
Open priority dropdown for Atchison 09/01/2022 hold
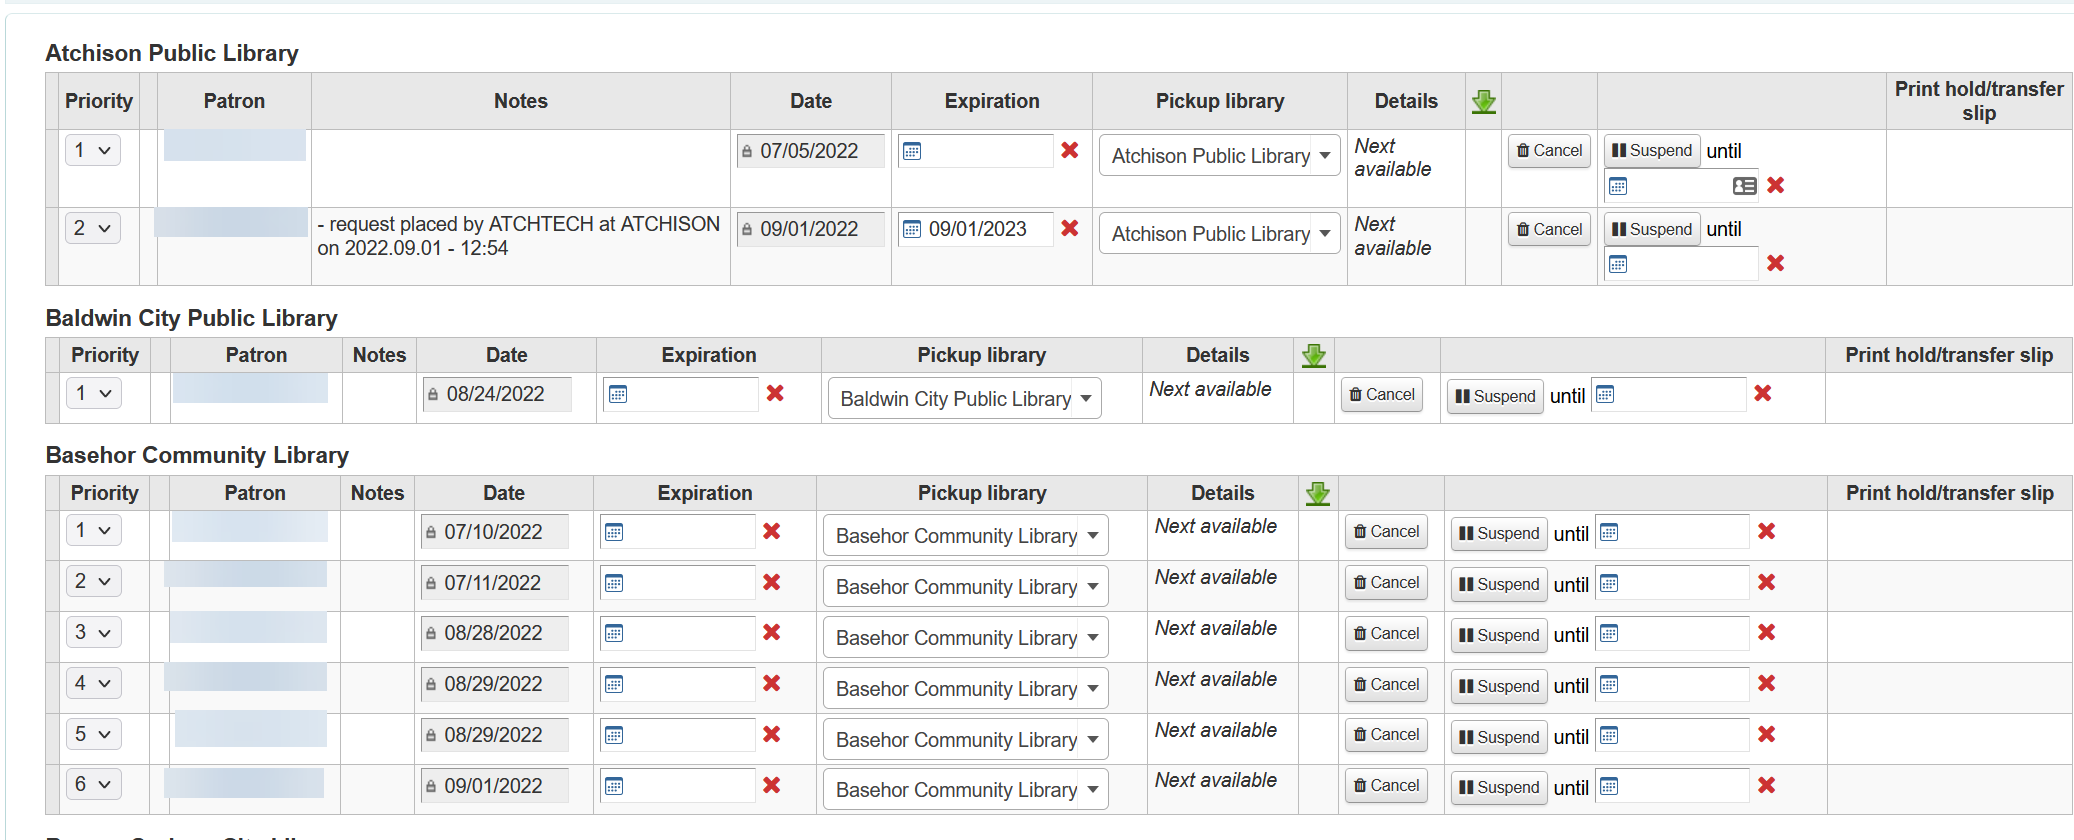coord(92,229)
